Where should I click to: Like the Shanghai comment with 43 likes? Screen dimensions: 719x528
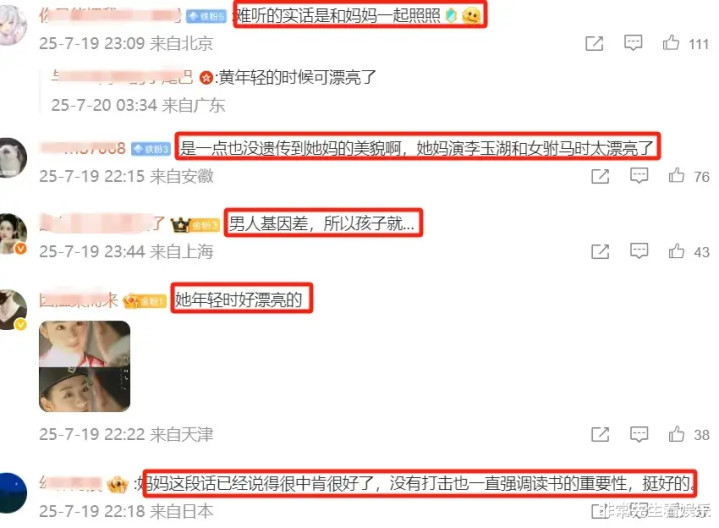tap(676, 251)
